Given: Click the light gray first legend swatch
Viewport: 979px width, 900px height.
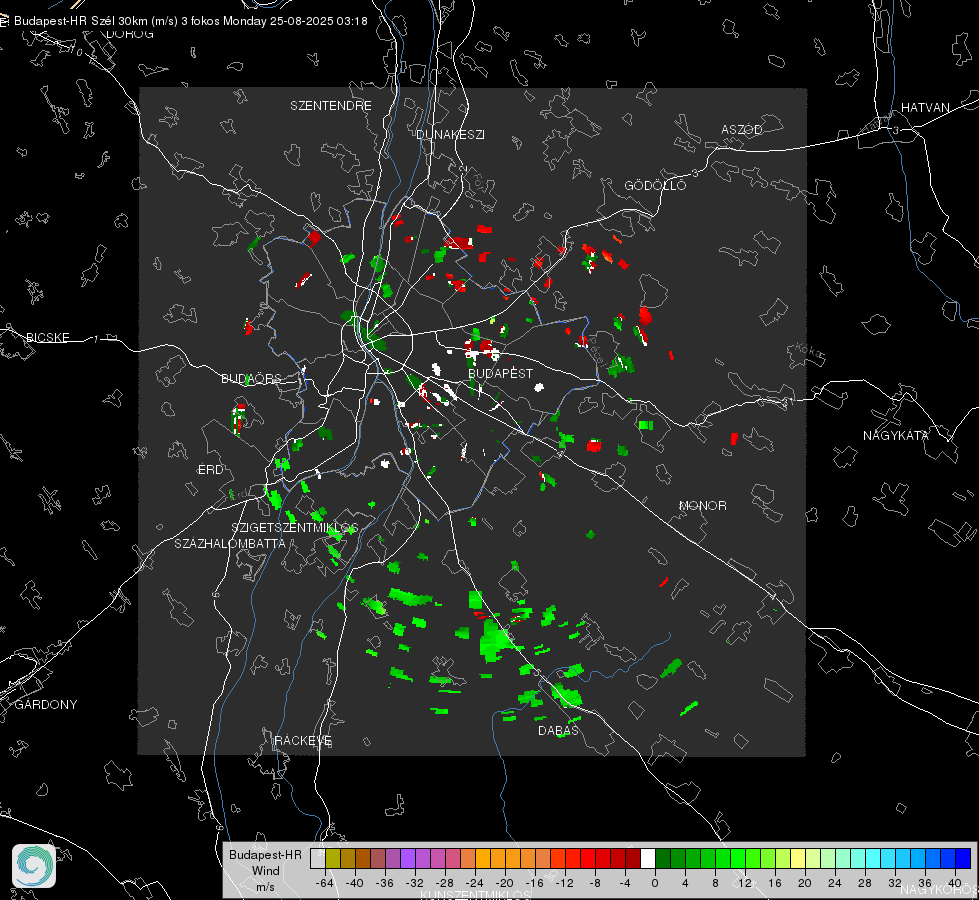Looking at the screenshot, I should point(318,859).
